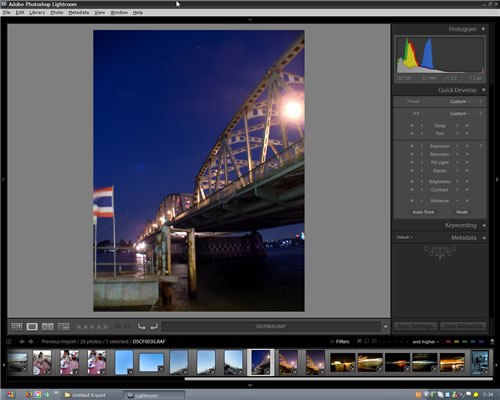Expand the Keywording panel

coord(484,225)
